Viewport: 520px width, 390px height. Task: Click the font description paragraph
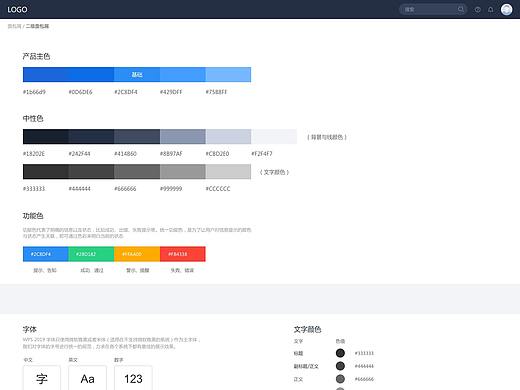pos(112,343)
